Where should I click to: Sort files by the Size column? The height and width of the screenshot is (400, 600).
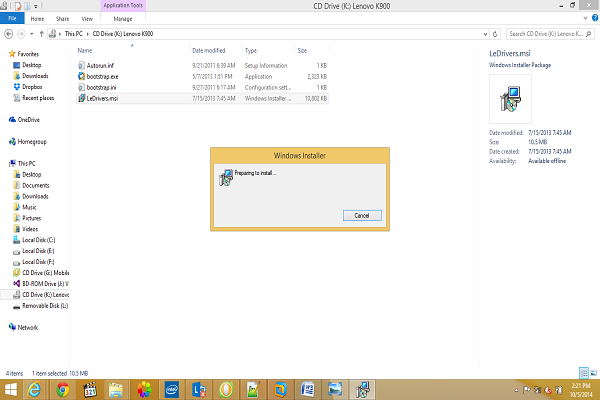coord(302,51)
